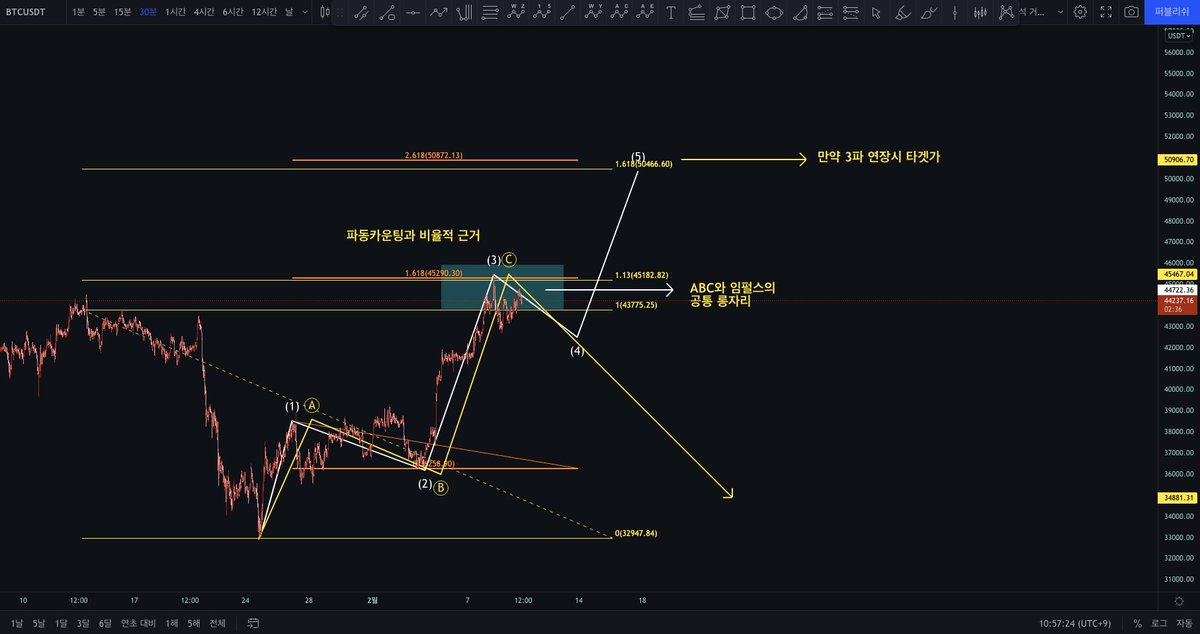Toggle 로그 logarithmic scale
This screenshot has width=1200, height=634.
coord(1158,623)
